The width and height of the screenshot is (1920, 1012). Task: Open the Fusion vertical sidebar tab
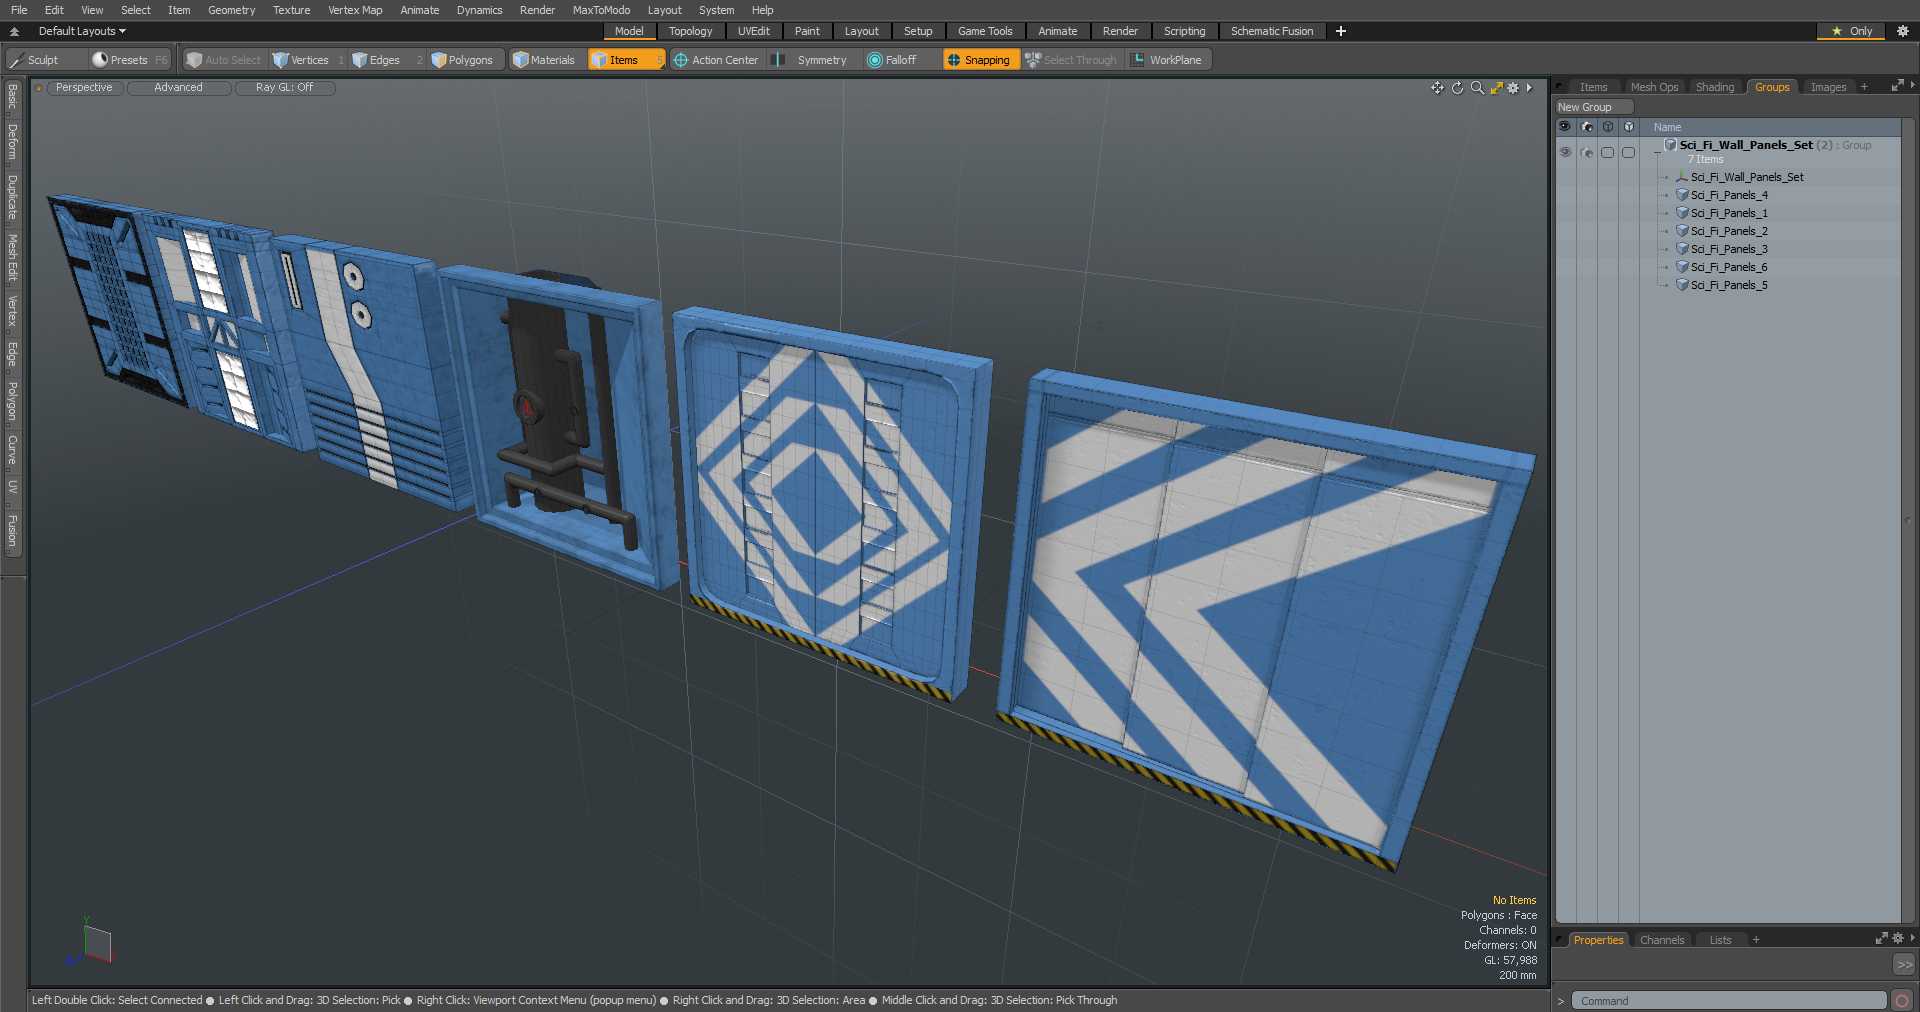coord(13,531)
